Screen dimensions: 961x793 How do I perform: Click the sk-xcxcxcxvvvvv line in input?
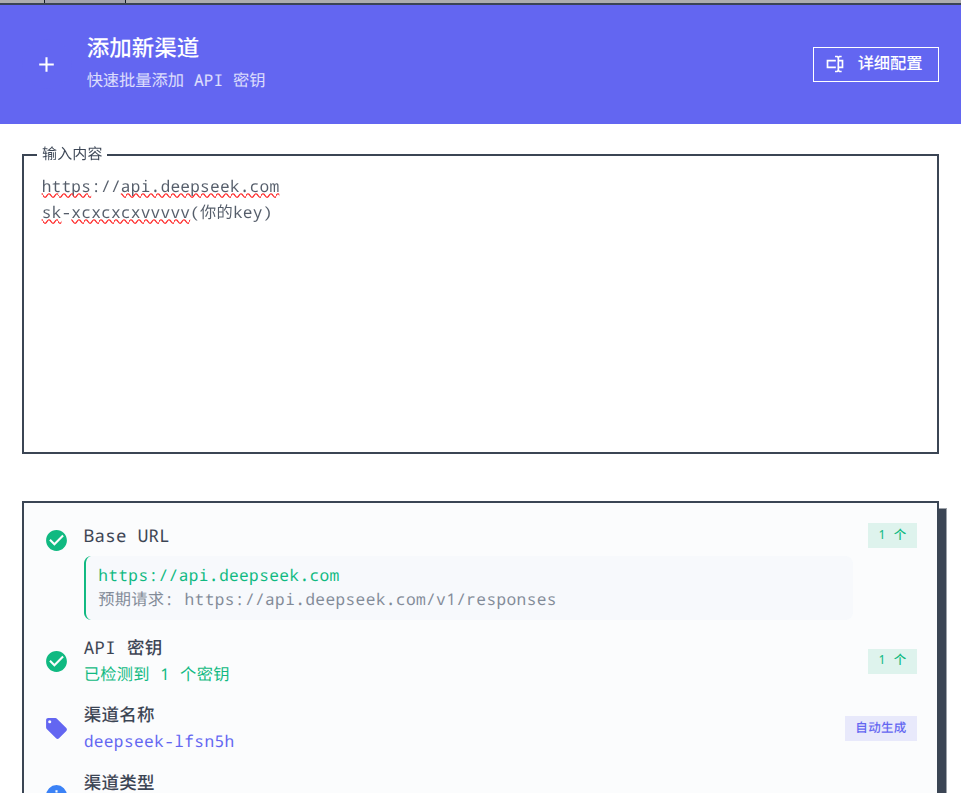point(156,213)
